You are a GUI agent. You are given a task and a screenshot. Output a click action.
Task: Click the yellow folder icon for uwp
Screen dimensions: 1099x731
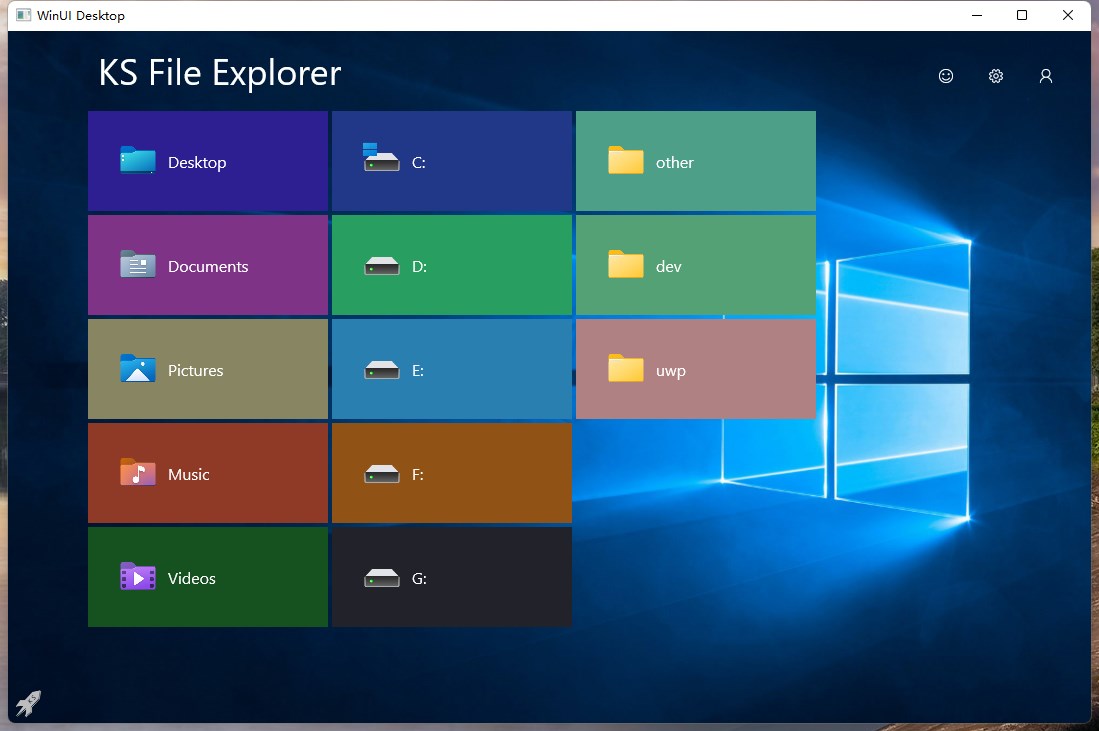[625, 368]
